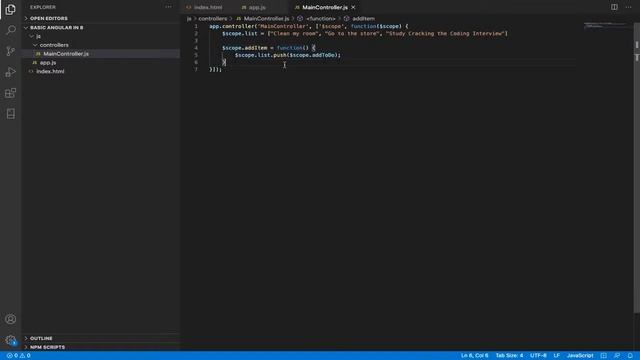Click the code minimap preview
640x360 pixels.
coord(605,25)
